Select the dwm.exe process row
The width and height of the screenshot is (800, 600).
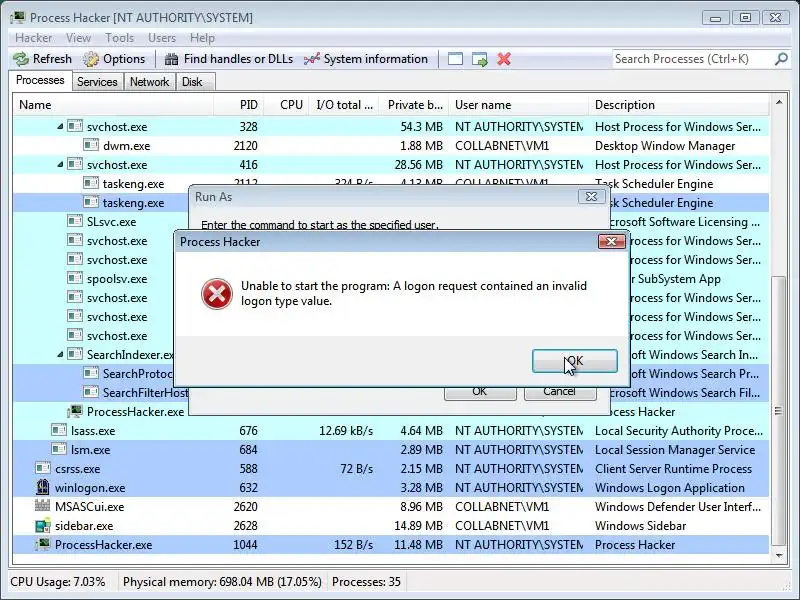(x=391, y=145)
